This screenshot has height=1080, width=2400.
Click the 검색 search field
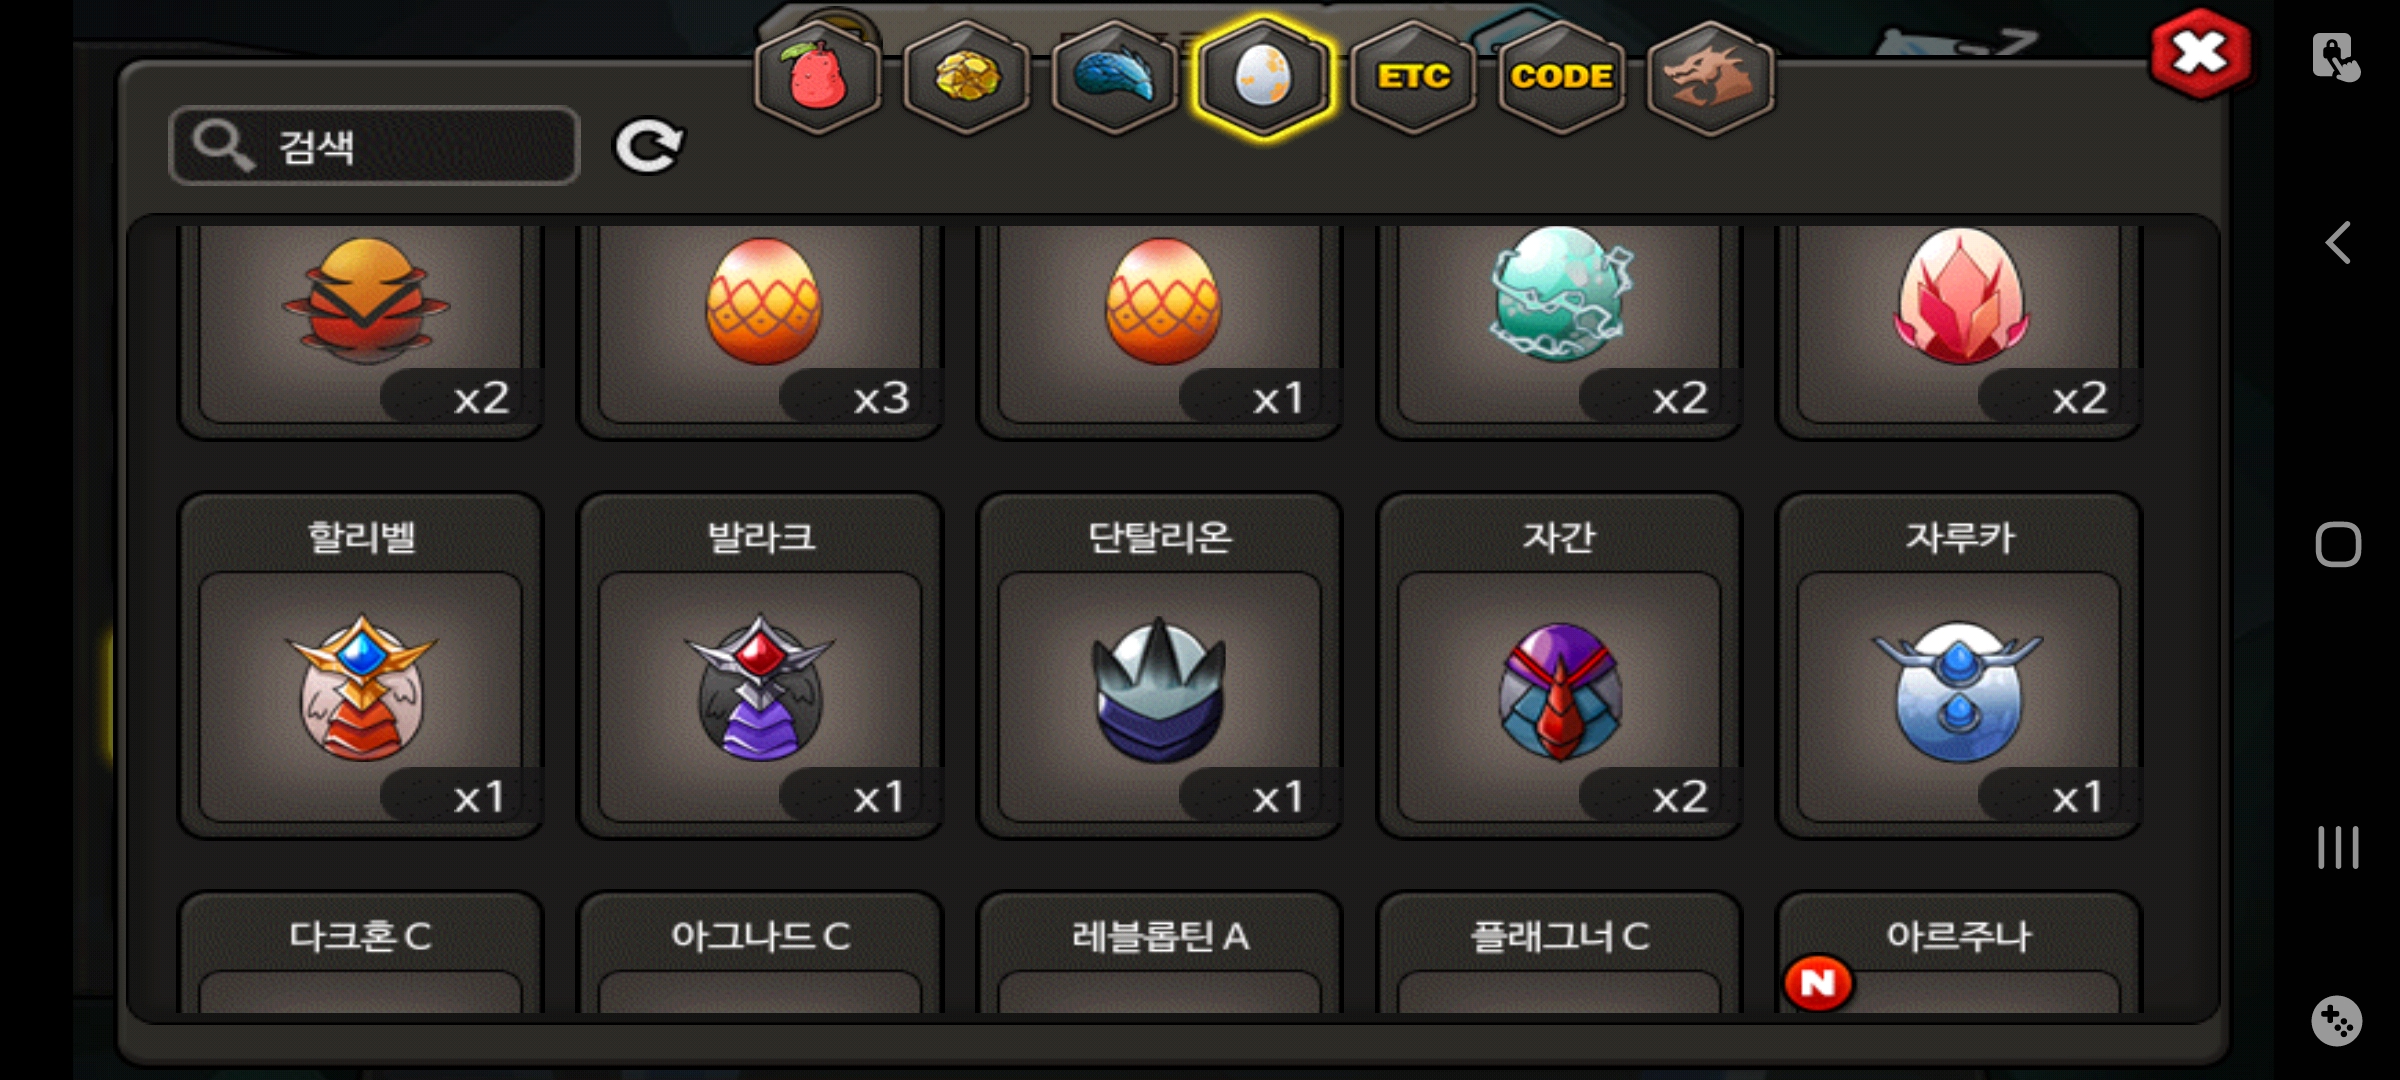tap(374, 146)
